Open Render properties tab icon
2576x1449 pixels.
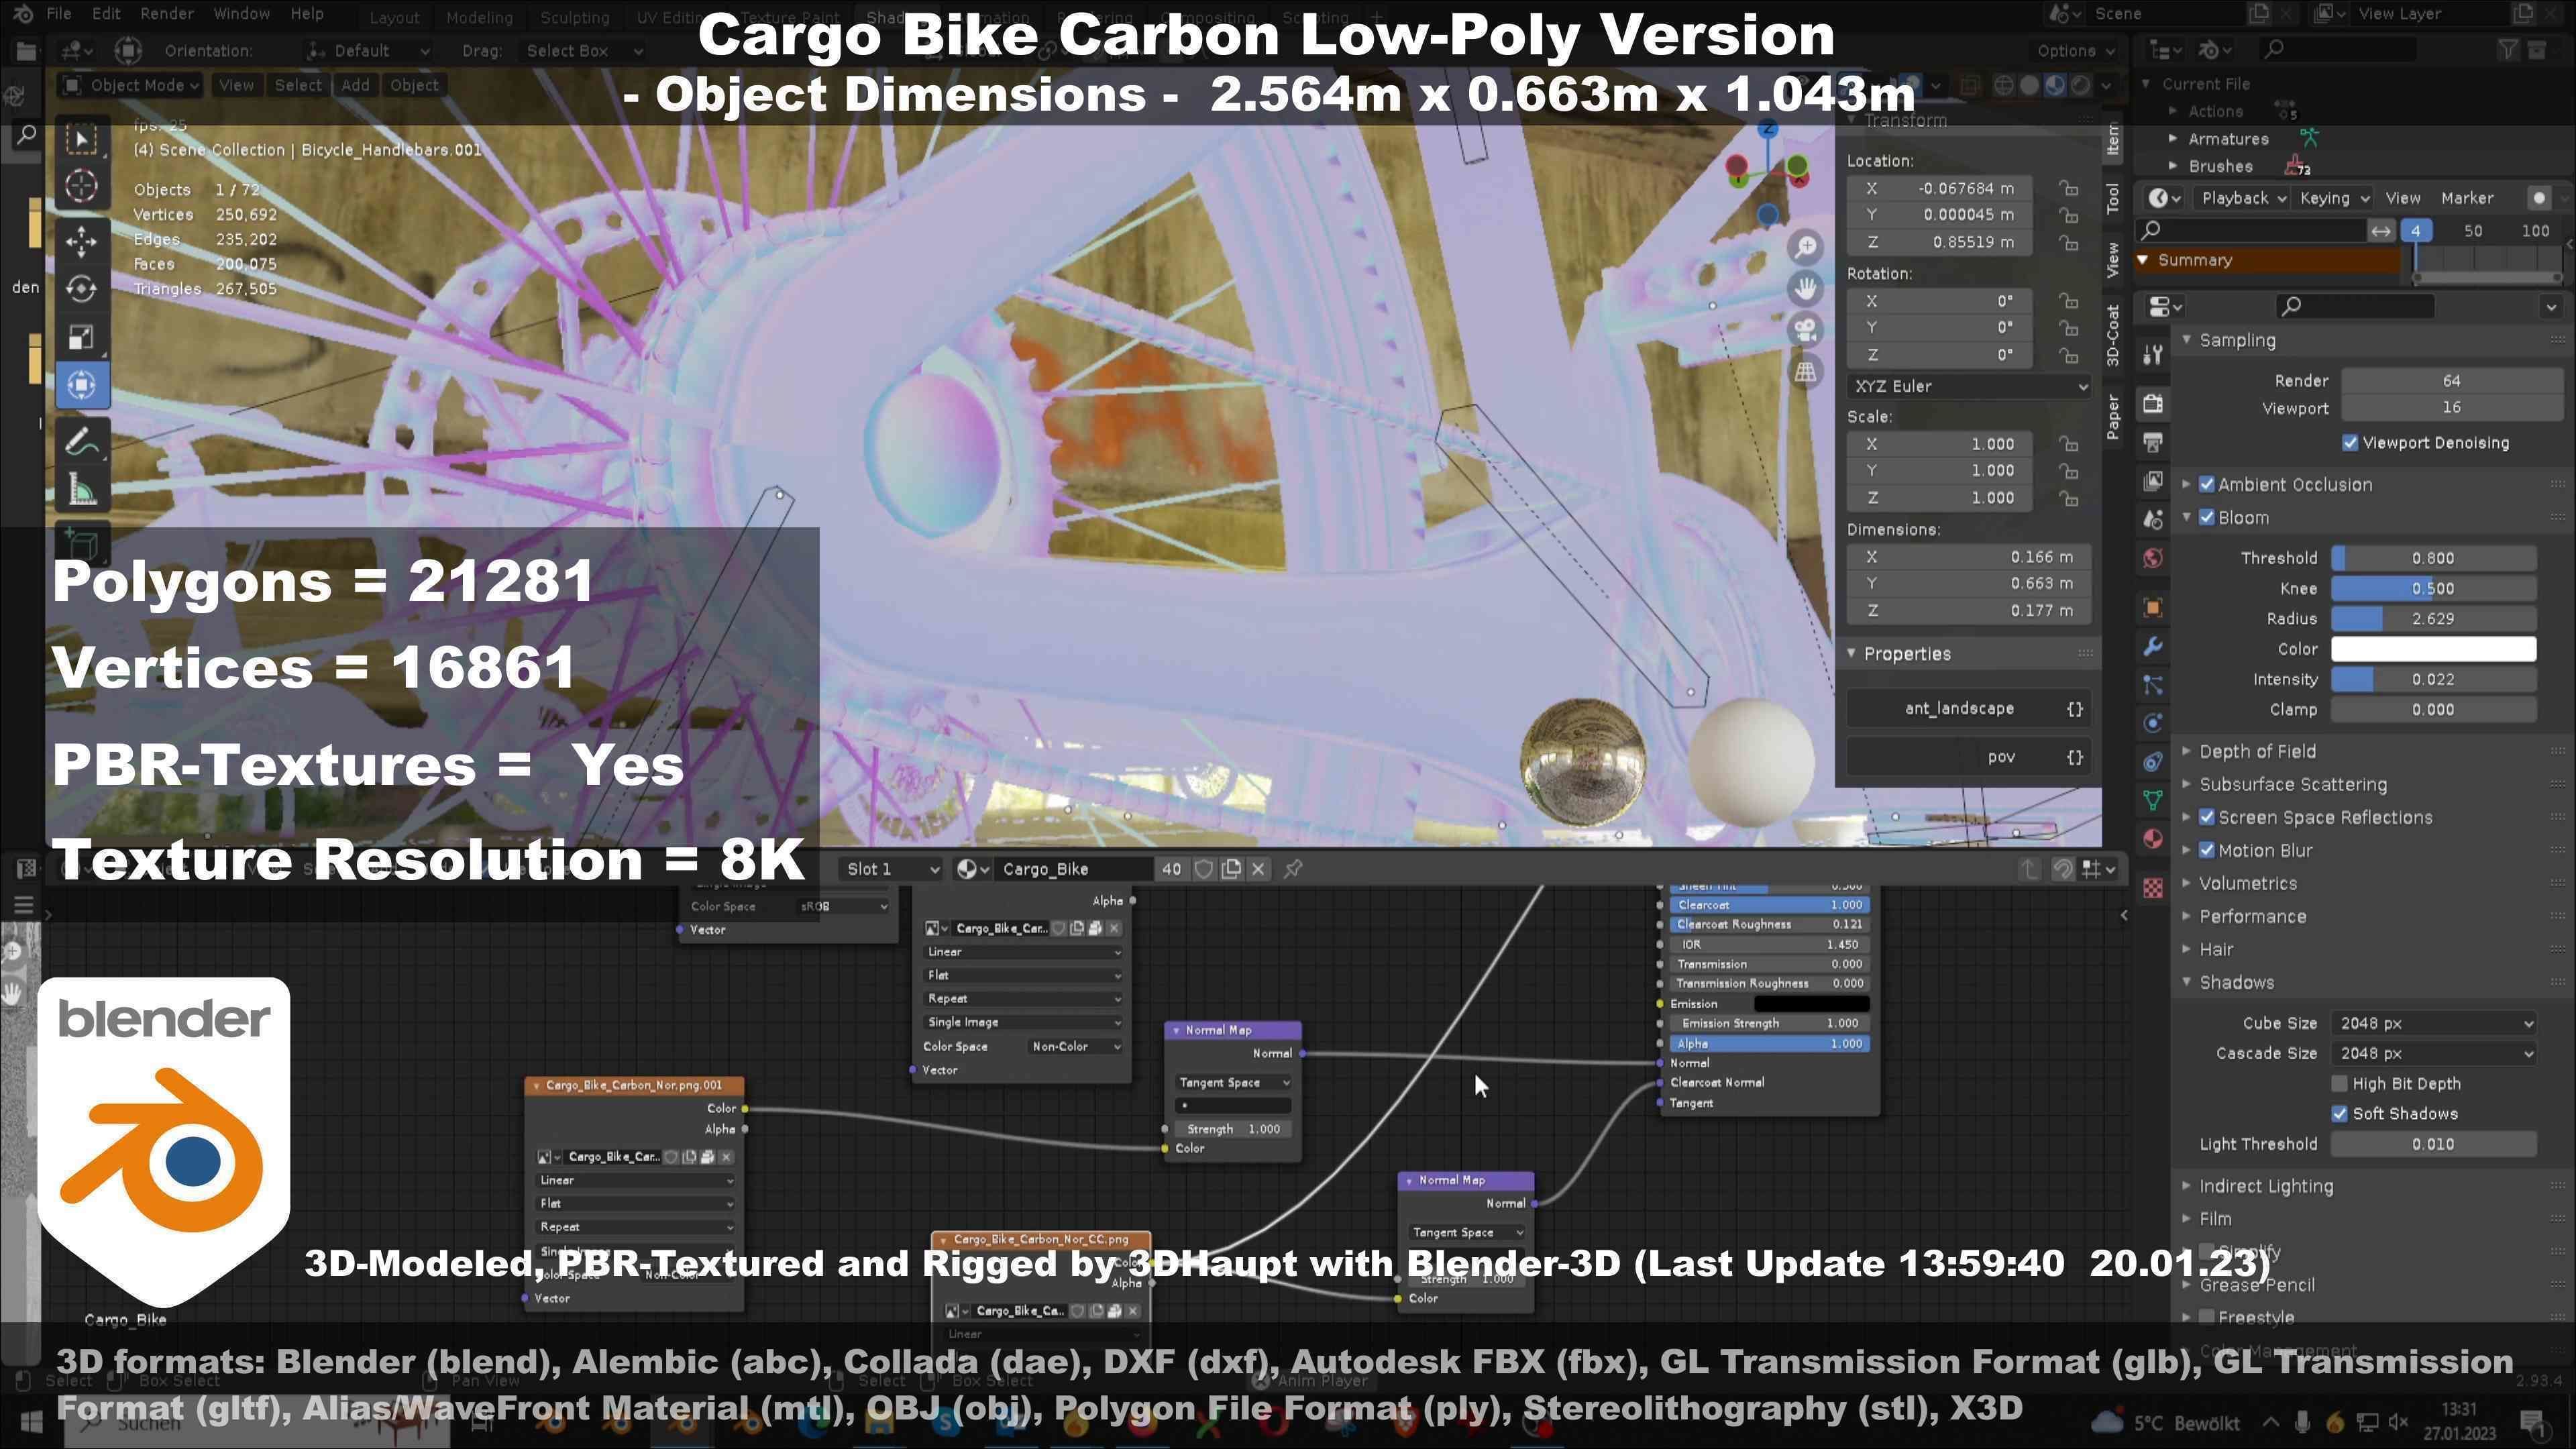[x=2153, y=404]
